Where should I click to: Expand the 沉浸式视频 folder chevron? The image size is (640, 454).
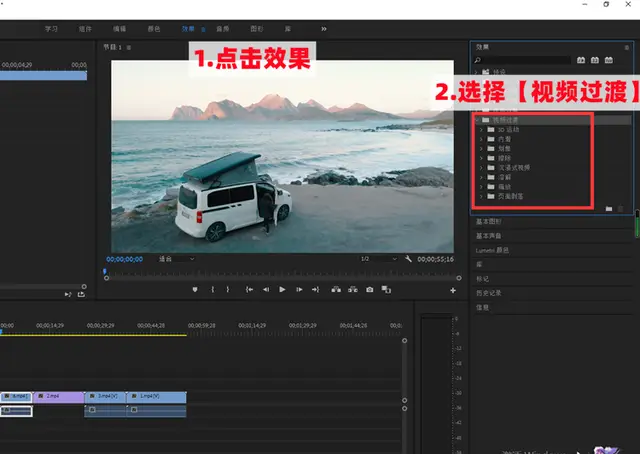click(481, 168)
